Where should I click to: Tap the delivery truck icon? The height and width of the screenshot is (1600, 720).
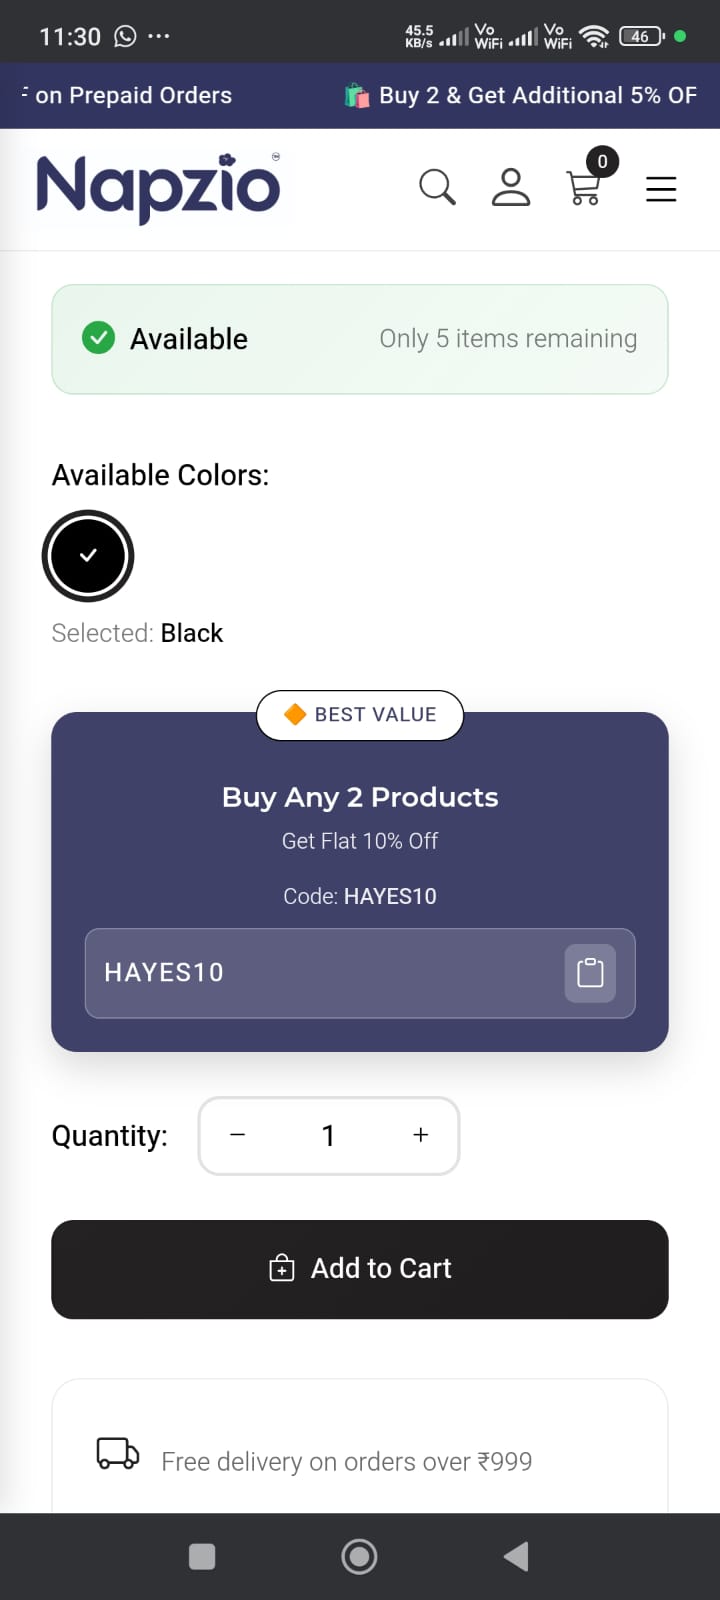(x=117, y=1453)
